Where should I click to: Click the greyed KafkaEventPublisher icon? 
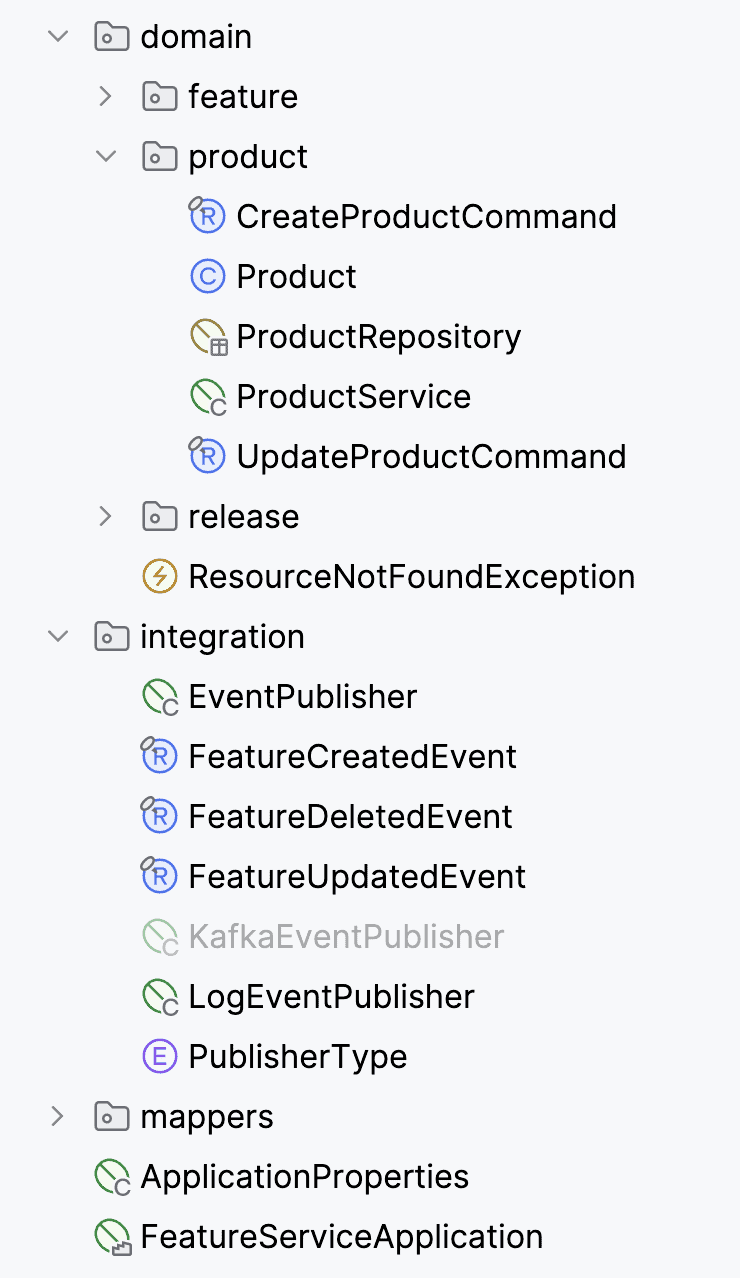point(160,936)
